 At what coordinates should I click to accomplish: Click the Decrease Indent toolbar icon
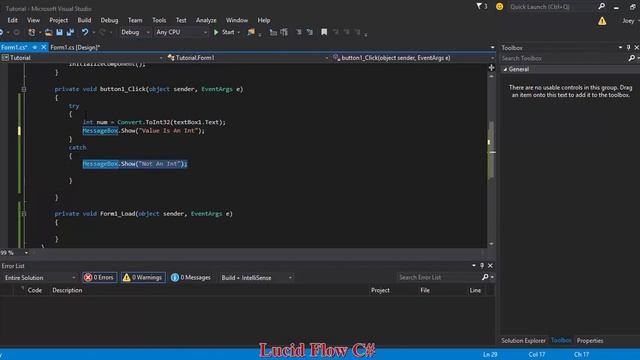[x=299, y=32]
